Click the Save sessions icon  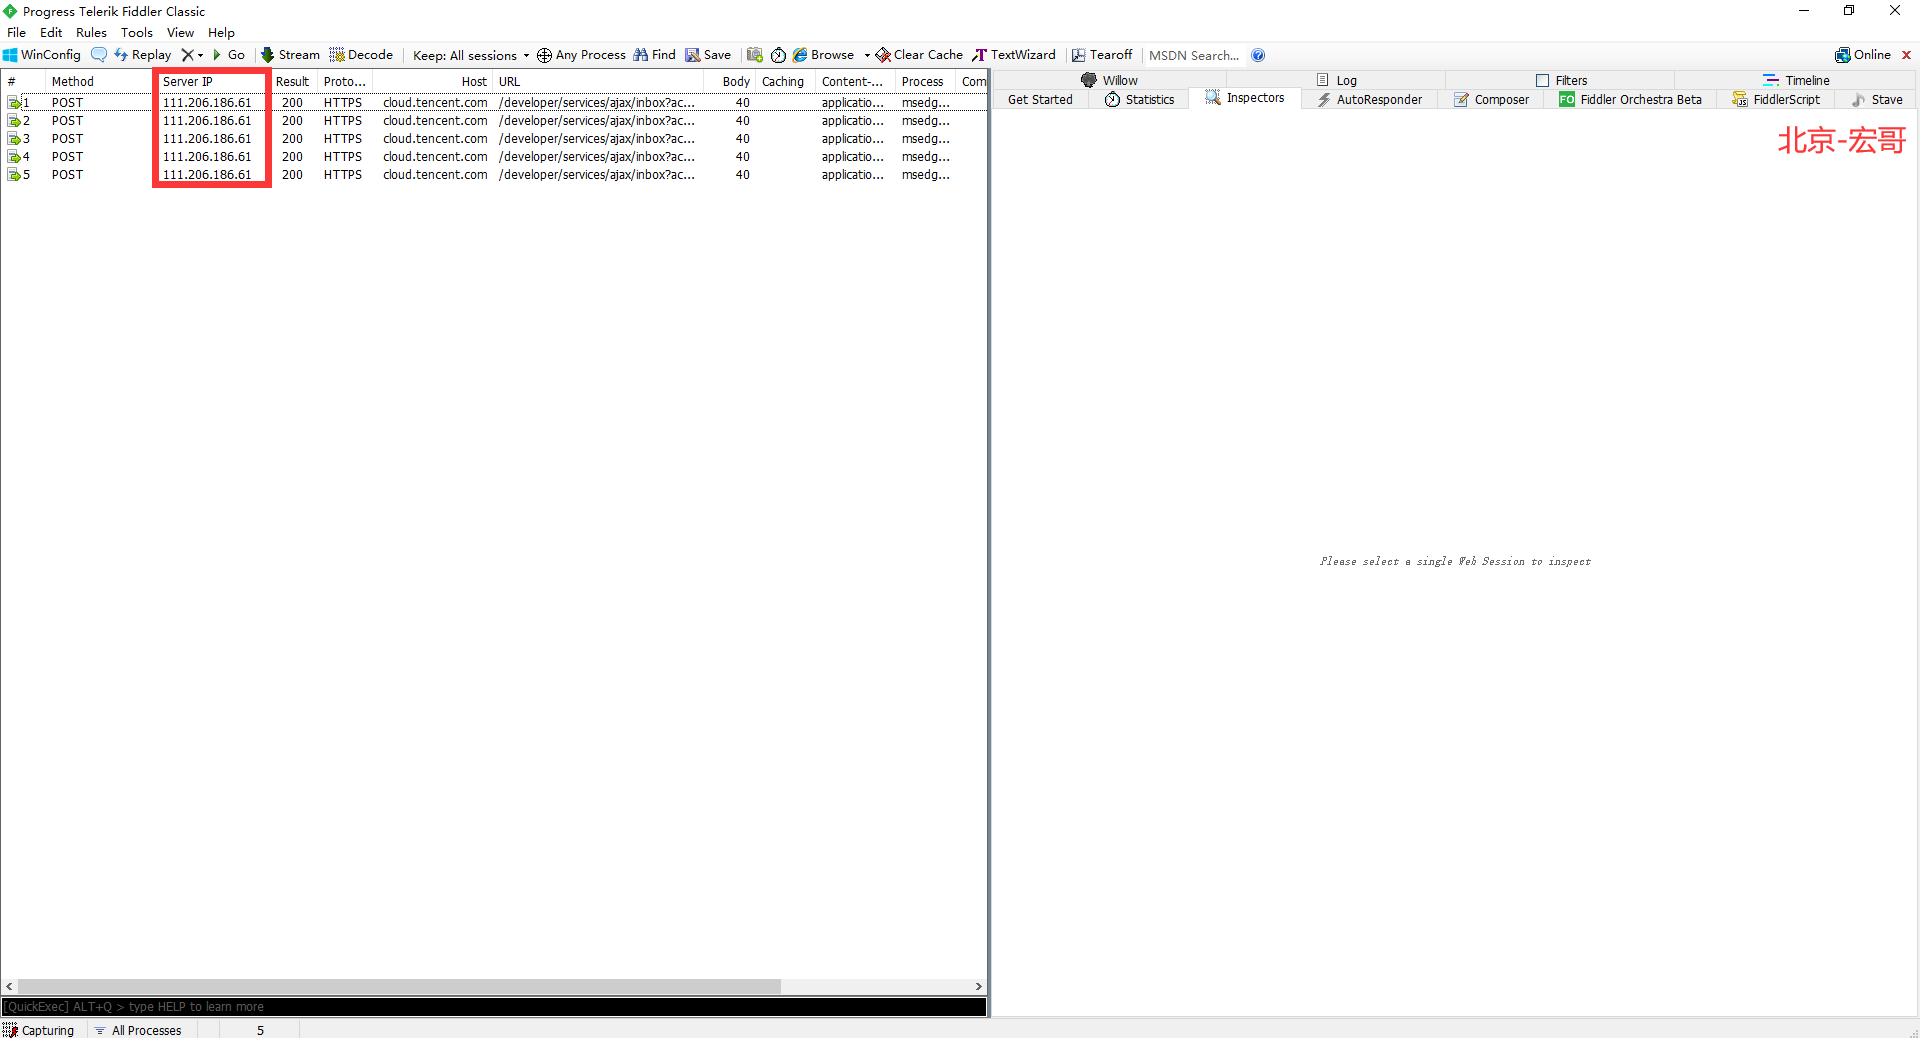pyautogui.click(x=707, y=55)
